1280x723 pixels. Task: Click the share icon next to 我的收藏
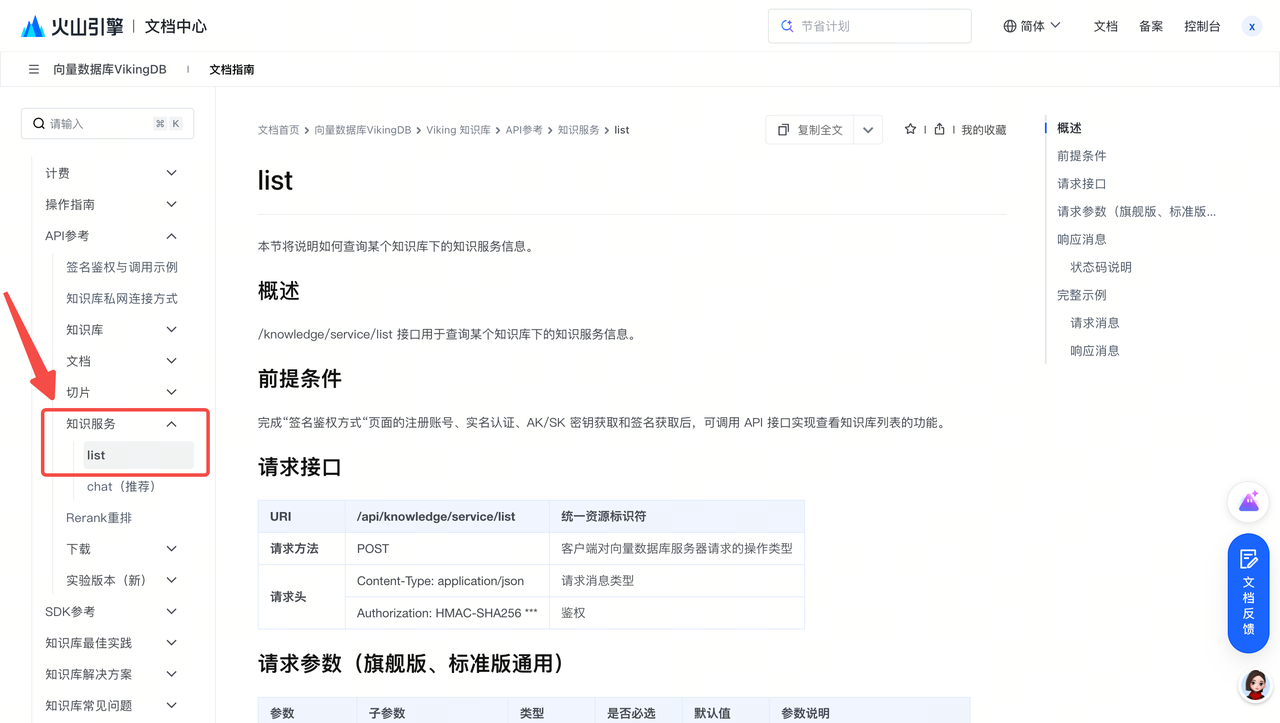(x=939, y=130)
